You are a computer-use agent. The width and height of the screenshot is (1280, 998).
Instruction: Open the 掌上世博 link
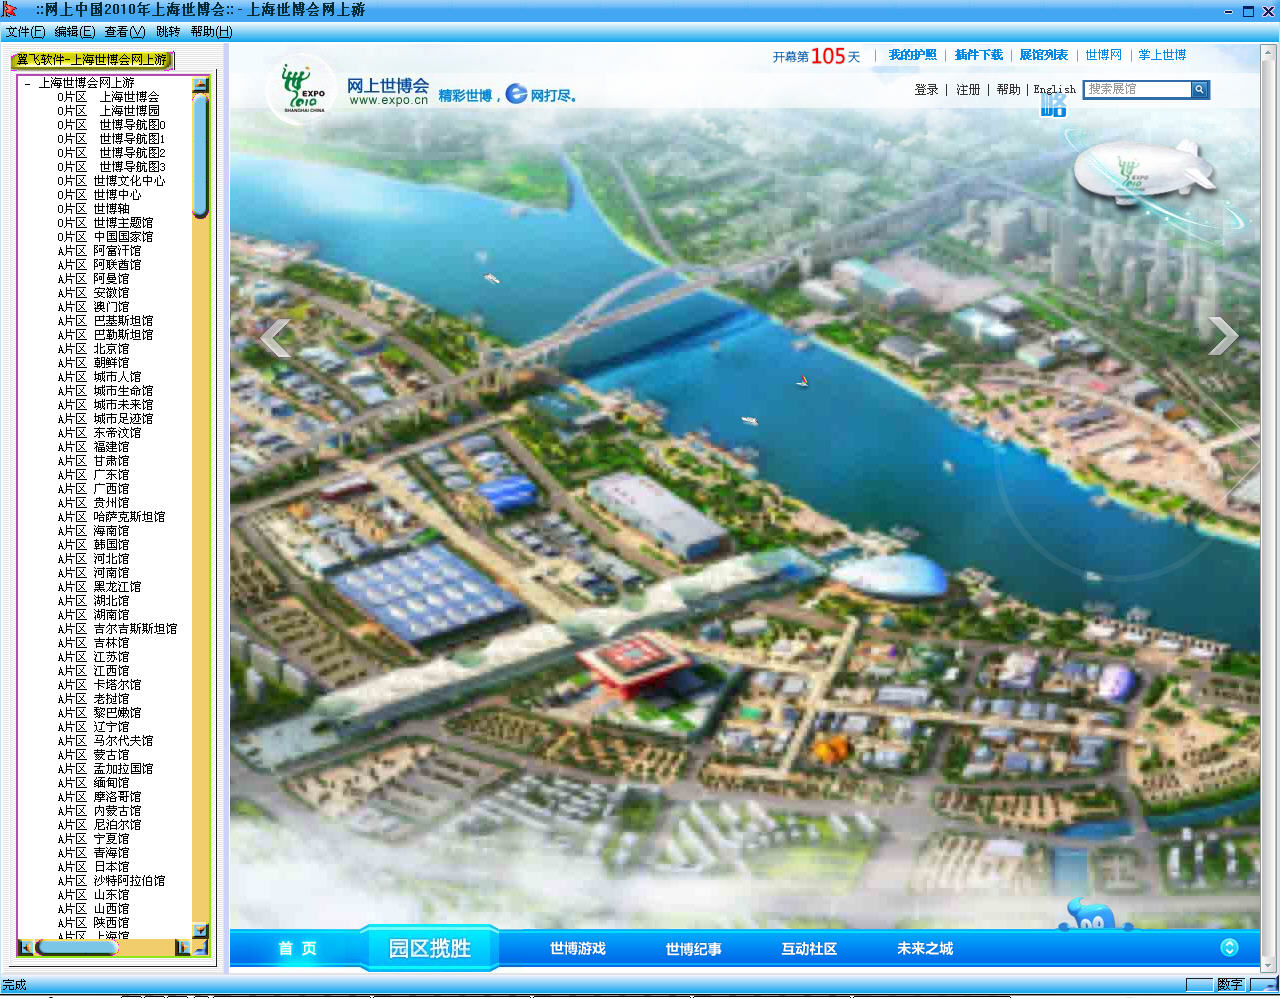(1163, 55)
